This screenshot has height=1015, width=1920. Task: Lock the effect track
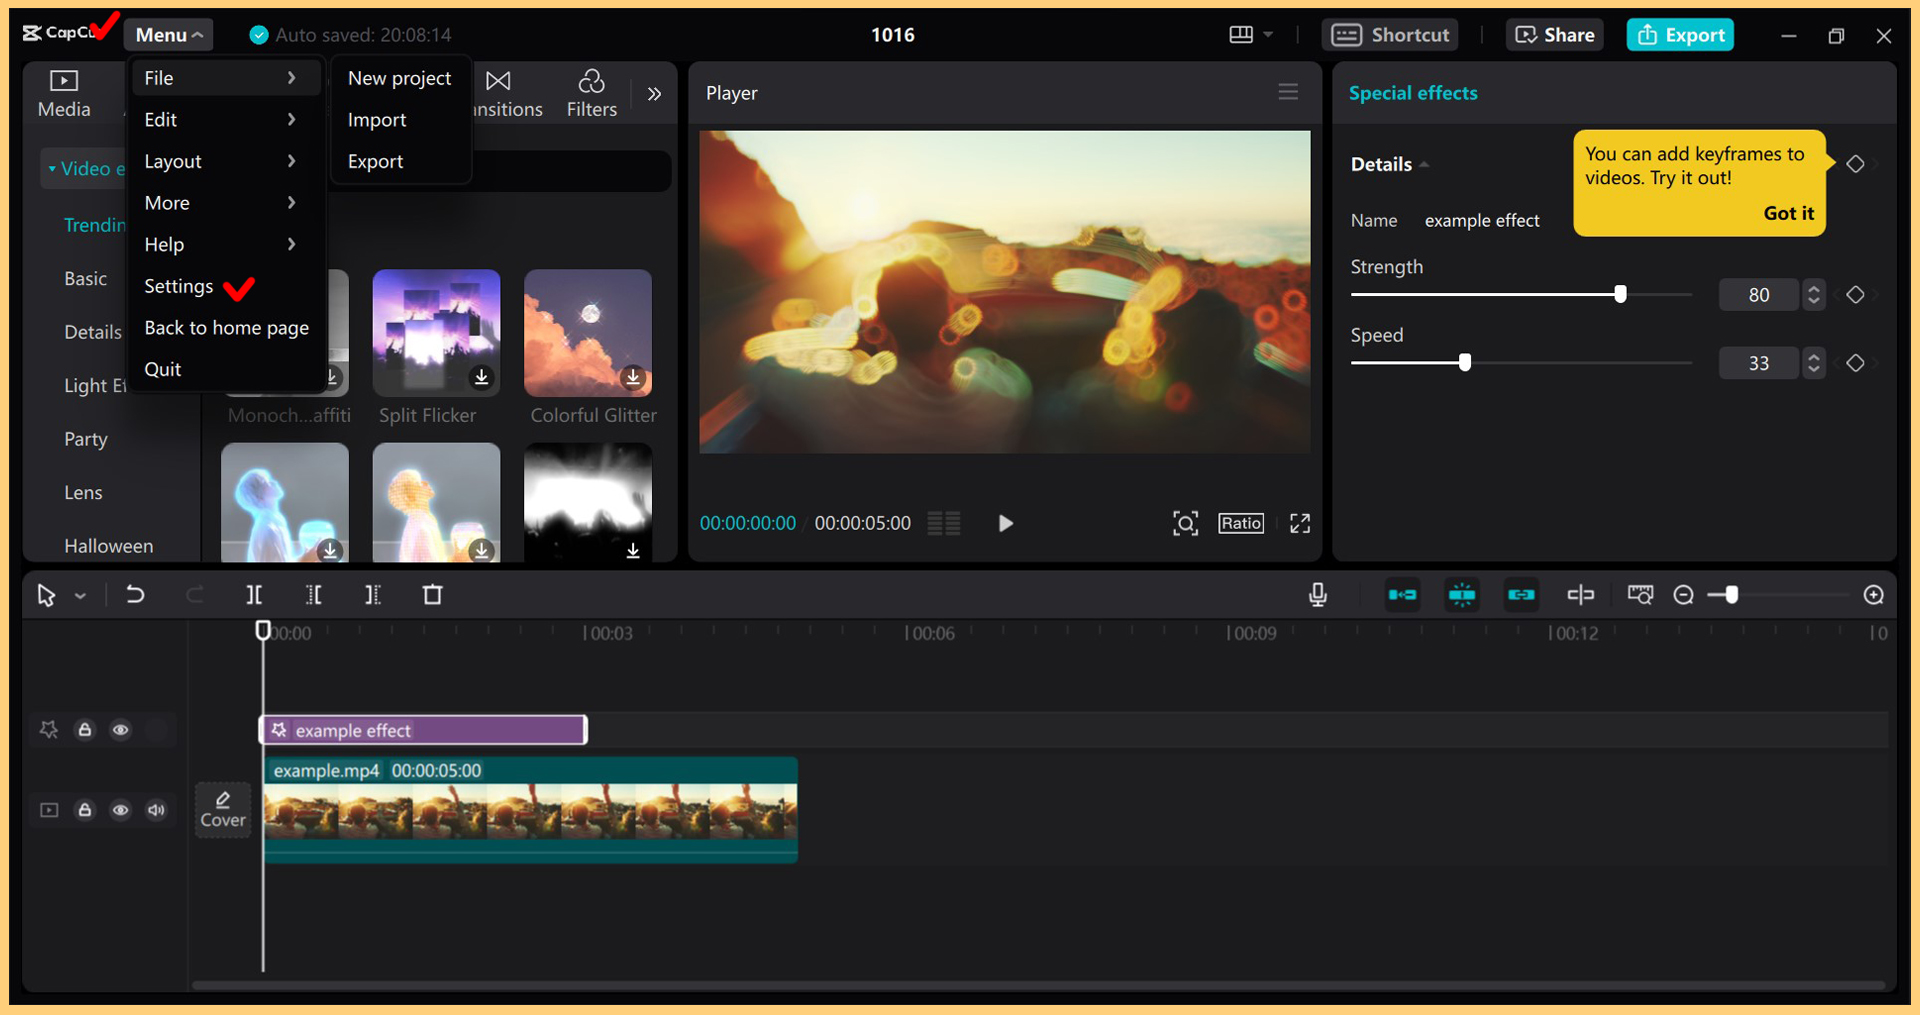tap(85, 730)
